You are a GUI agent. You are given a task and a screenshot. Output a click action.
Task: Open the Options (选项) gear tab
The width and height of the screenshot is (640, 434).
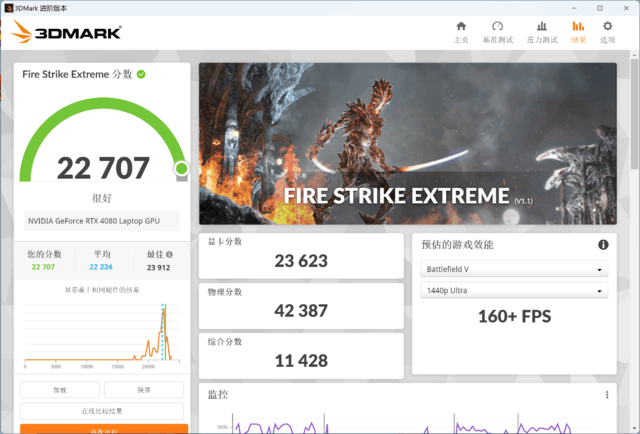pos(607,32)
